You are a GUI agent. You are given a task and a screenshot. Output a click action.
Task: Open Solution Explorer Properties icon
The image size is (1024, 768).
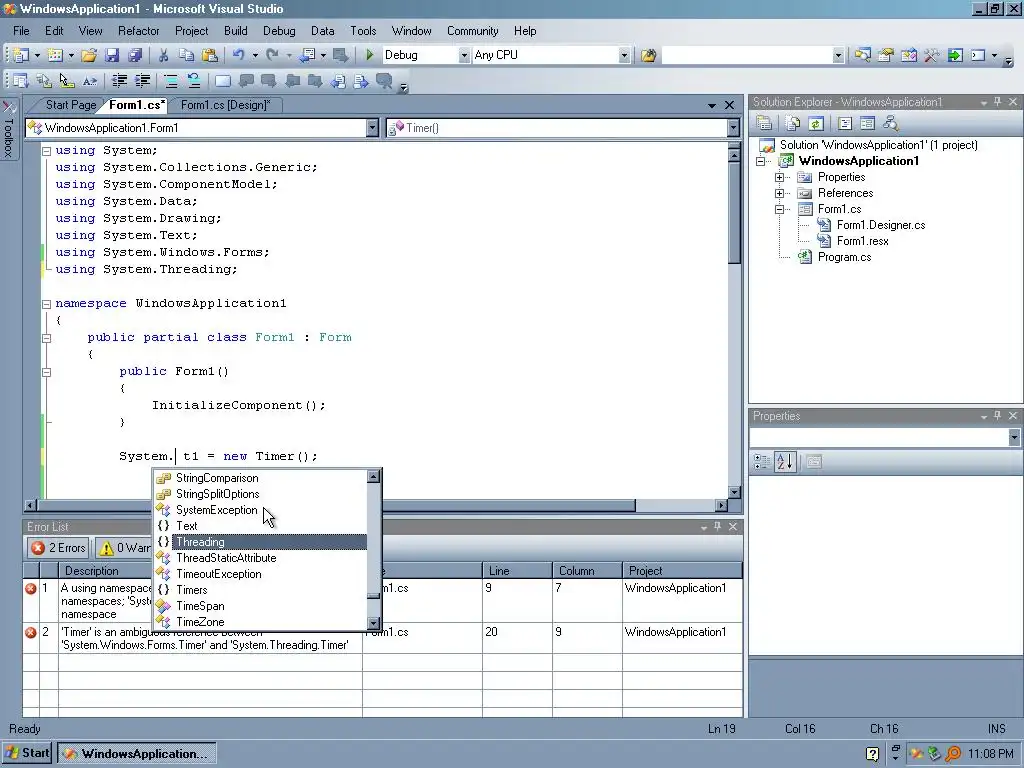pyautogui.click(x=764, y=123)
